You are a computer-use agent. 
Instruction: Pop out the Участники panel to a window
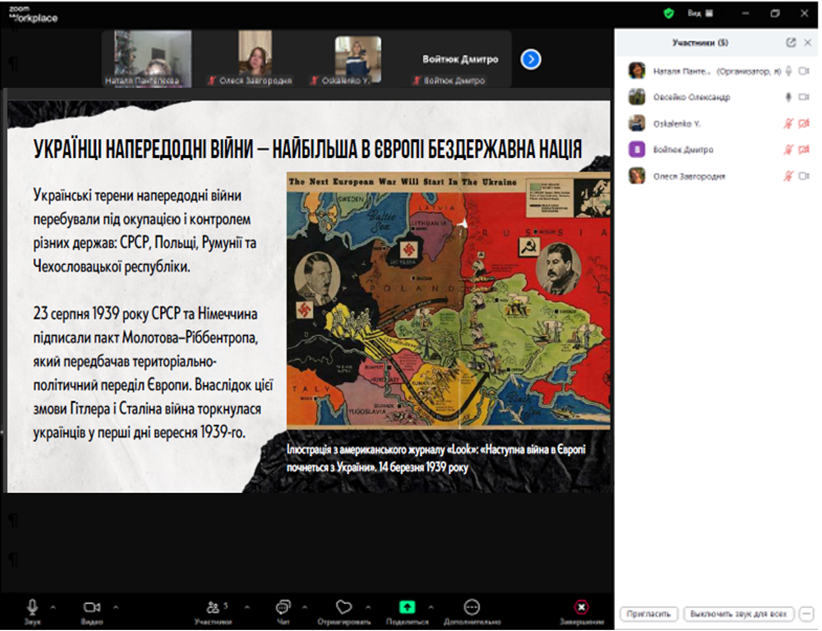[790, 42]
